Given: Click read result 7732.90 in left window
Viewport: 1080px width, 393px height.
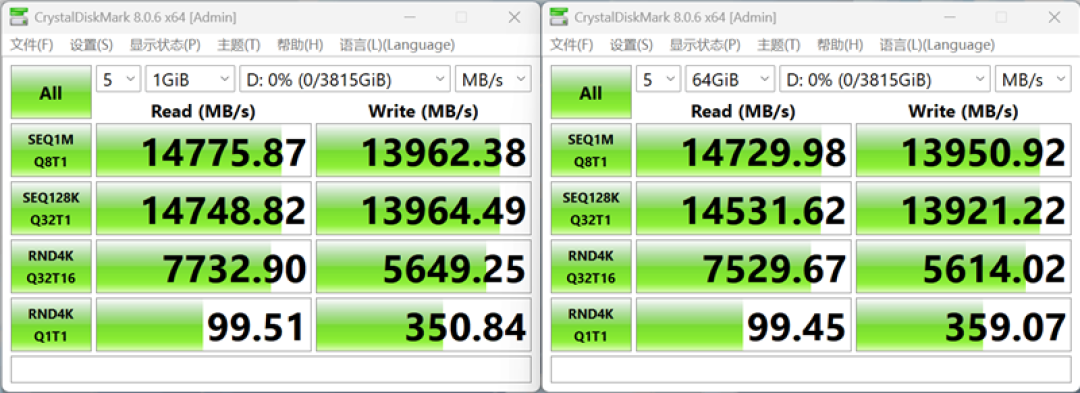Looking at the screenshot, I should (204, 266).
